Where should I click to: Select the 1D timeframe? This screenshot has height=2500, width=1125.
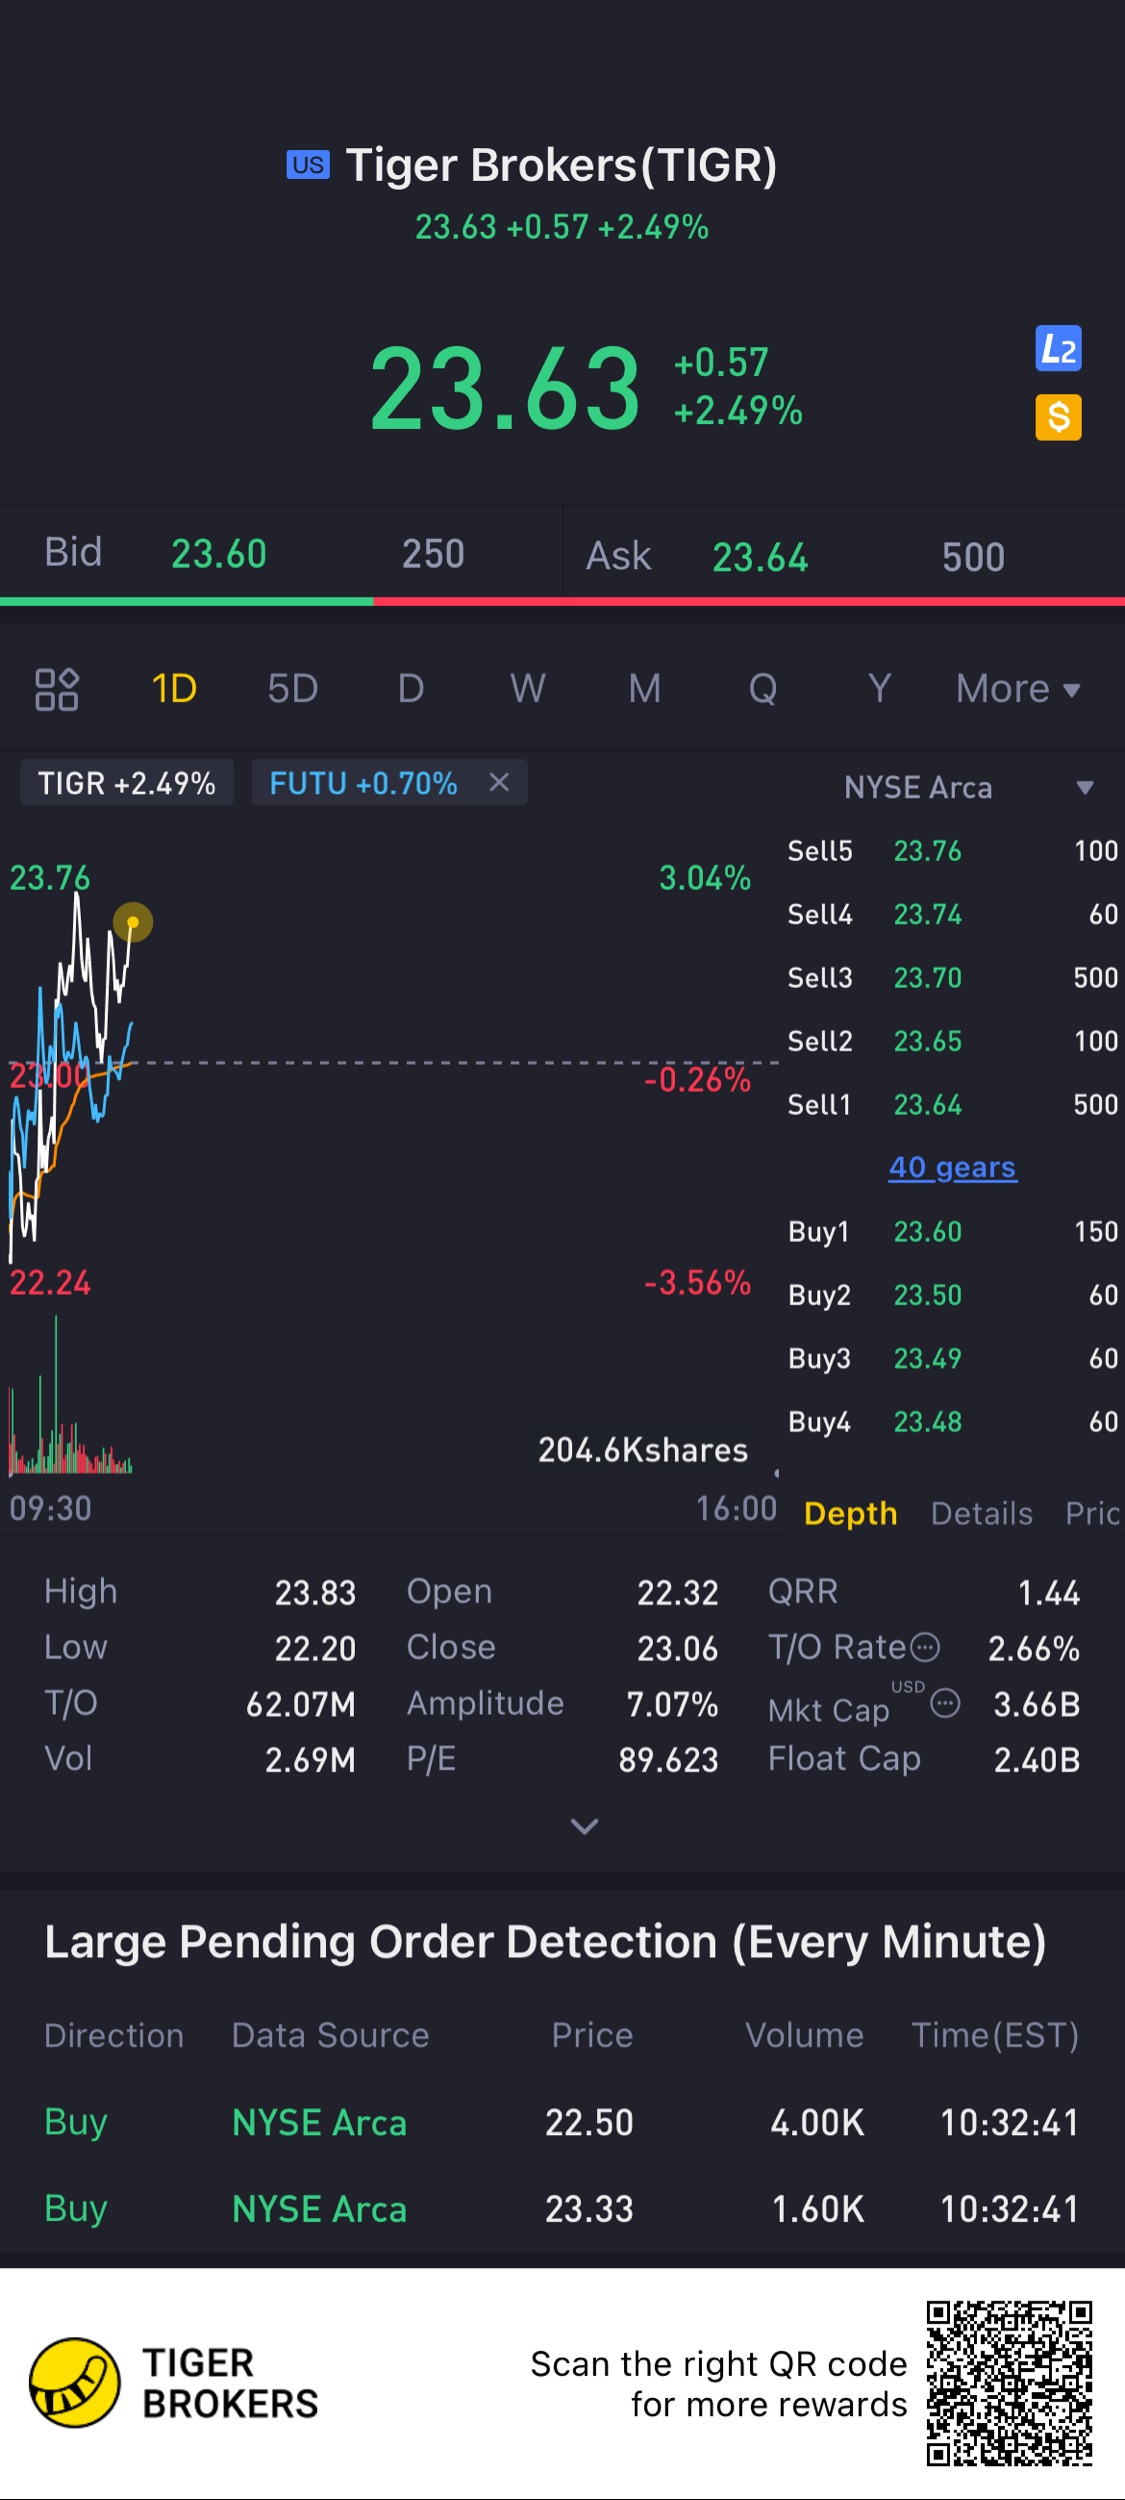coord(174,689)
